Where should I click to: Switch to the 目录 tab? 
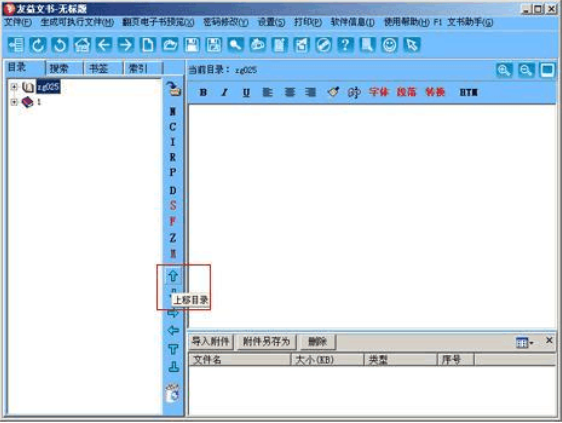pos(17,67)
